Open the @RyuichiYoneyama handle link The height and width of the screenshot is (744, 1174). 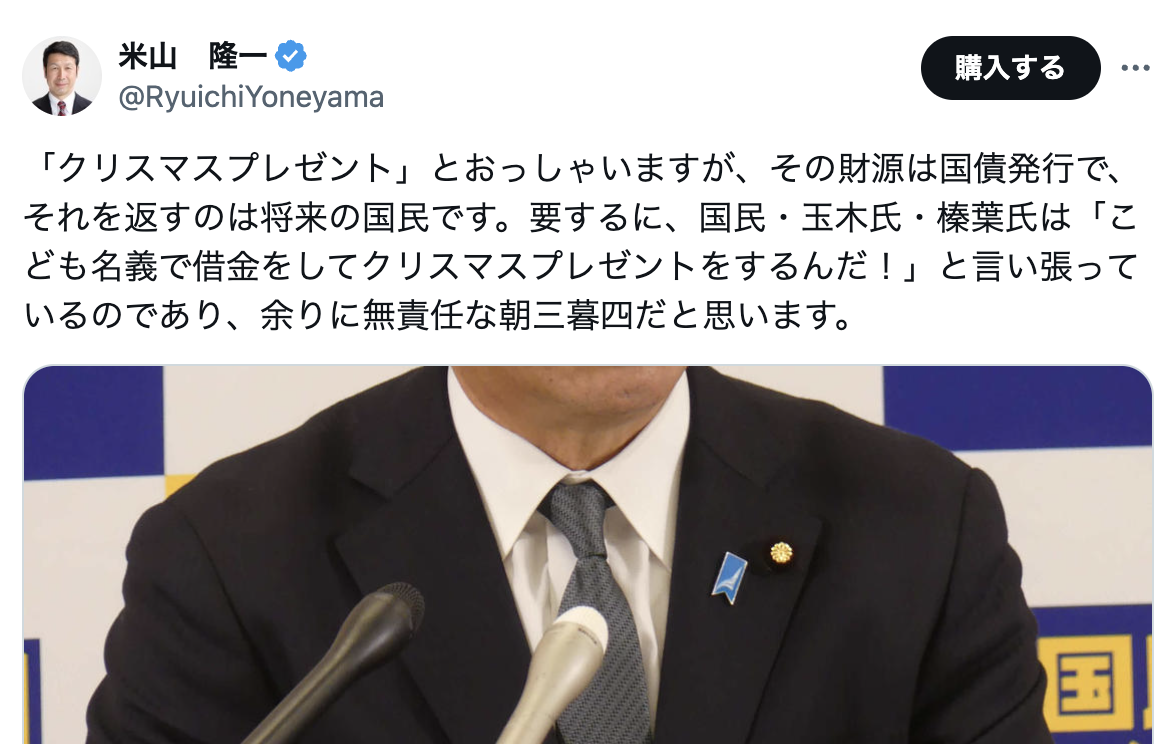[251, 97]
